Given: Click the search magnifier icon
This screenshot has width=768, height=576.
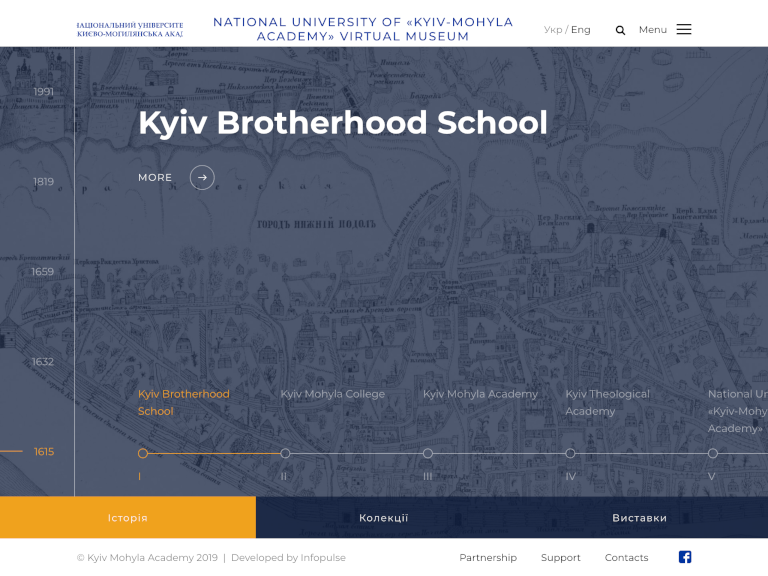Looking at the screenshot, I should [620, 30].
